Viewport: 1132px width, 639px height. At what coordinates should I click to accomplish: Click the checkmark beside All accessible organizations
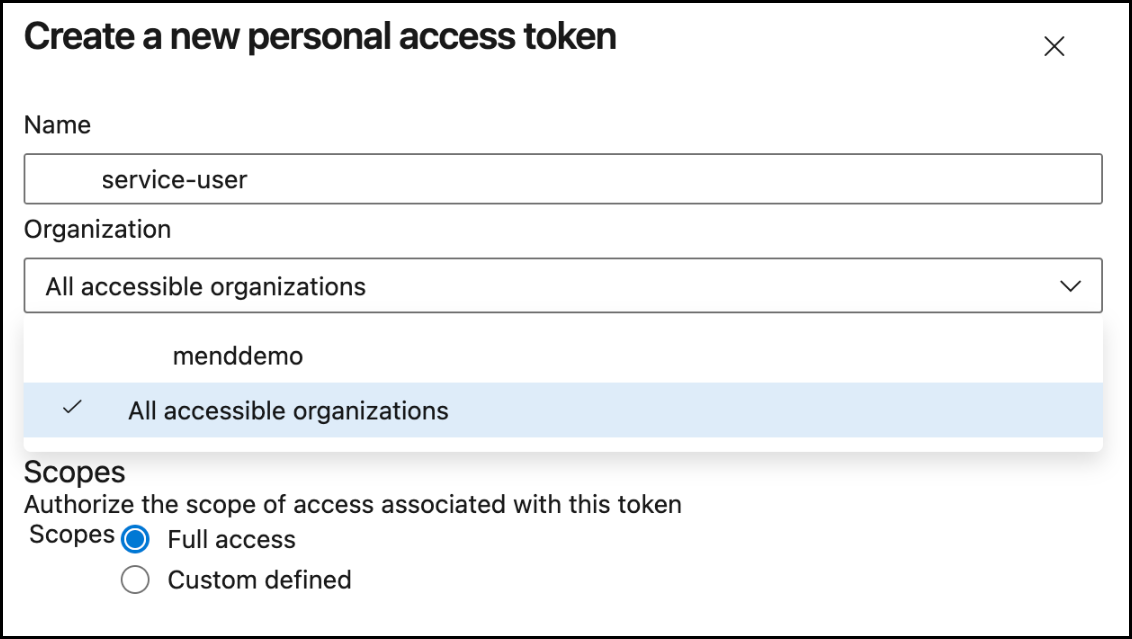(x=71, y=408)
